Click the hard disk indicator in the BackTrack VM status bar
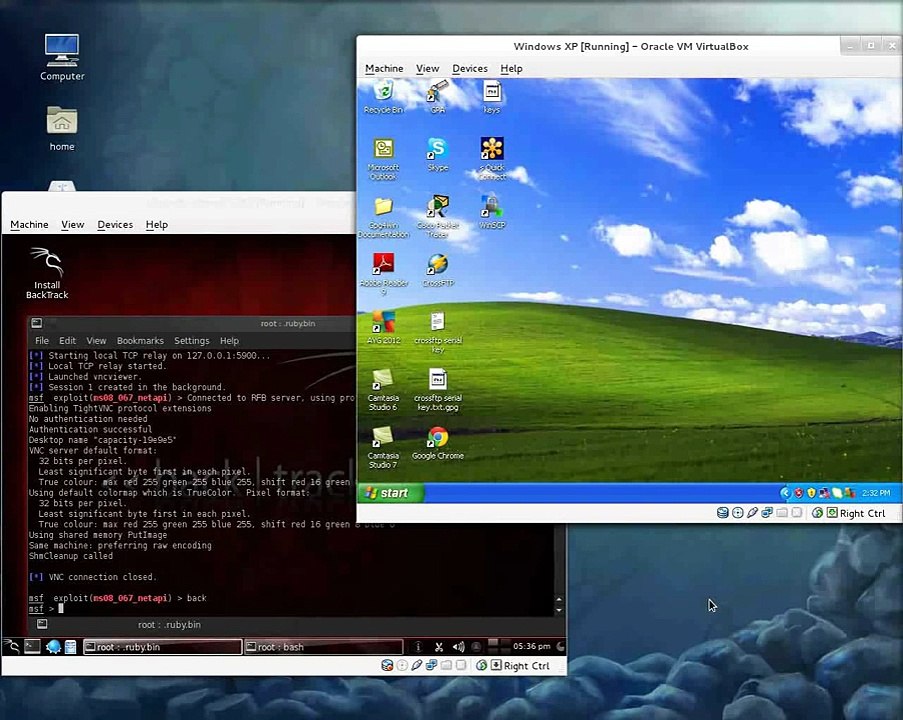 click(x=387, y=665)
